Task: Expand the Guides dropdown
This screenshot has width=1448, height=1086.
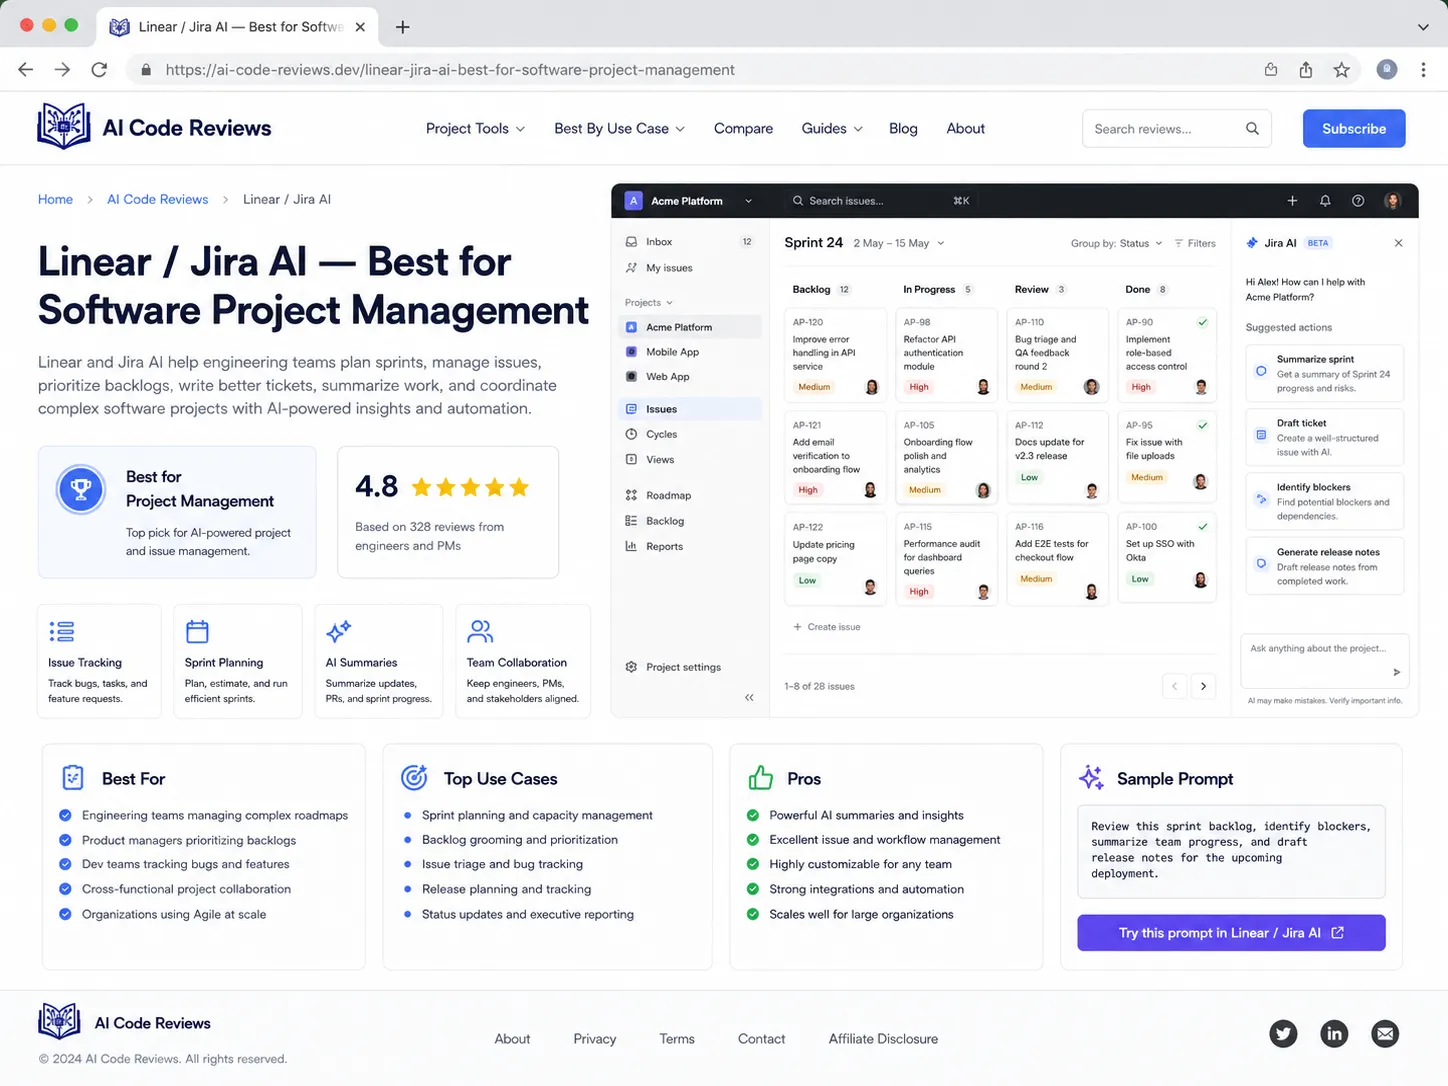Action: tap(831, 129)
